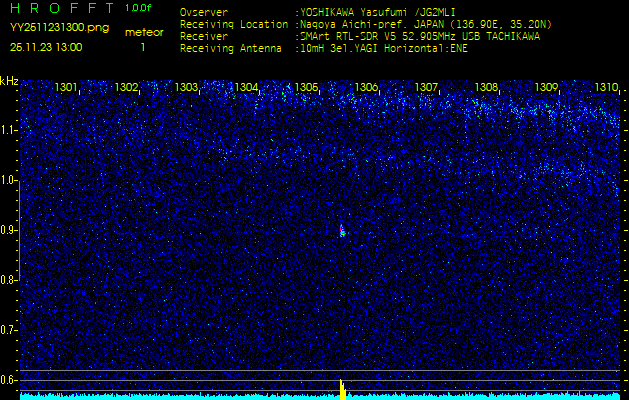Click the 0.9 frequency axis label

click(9, 230)
